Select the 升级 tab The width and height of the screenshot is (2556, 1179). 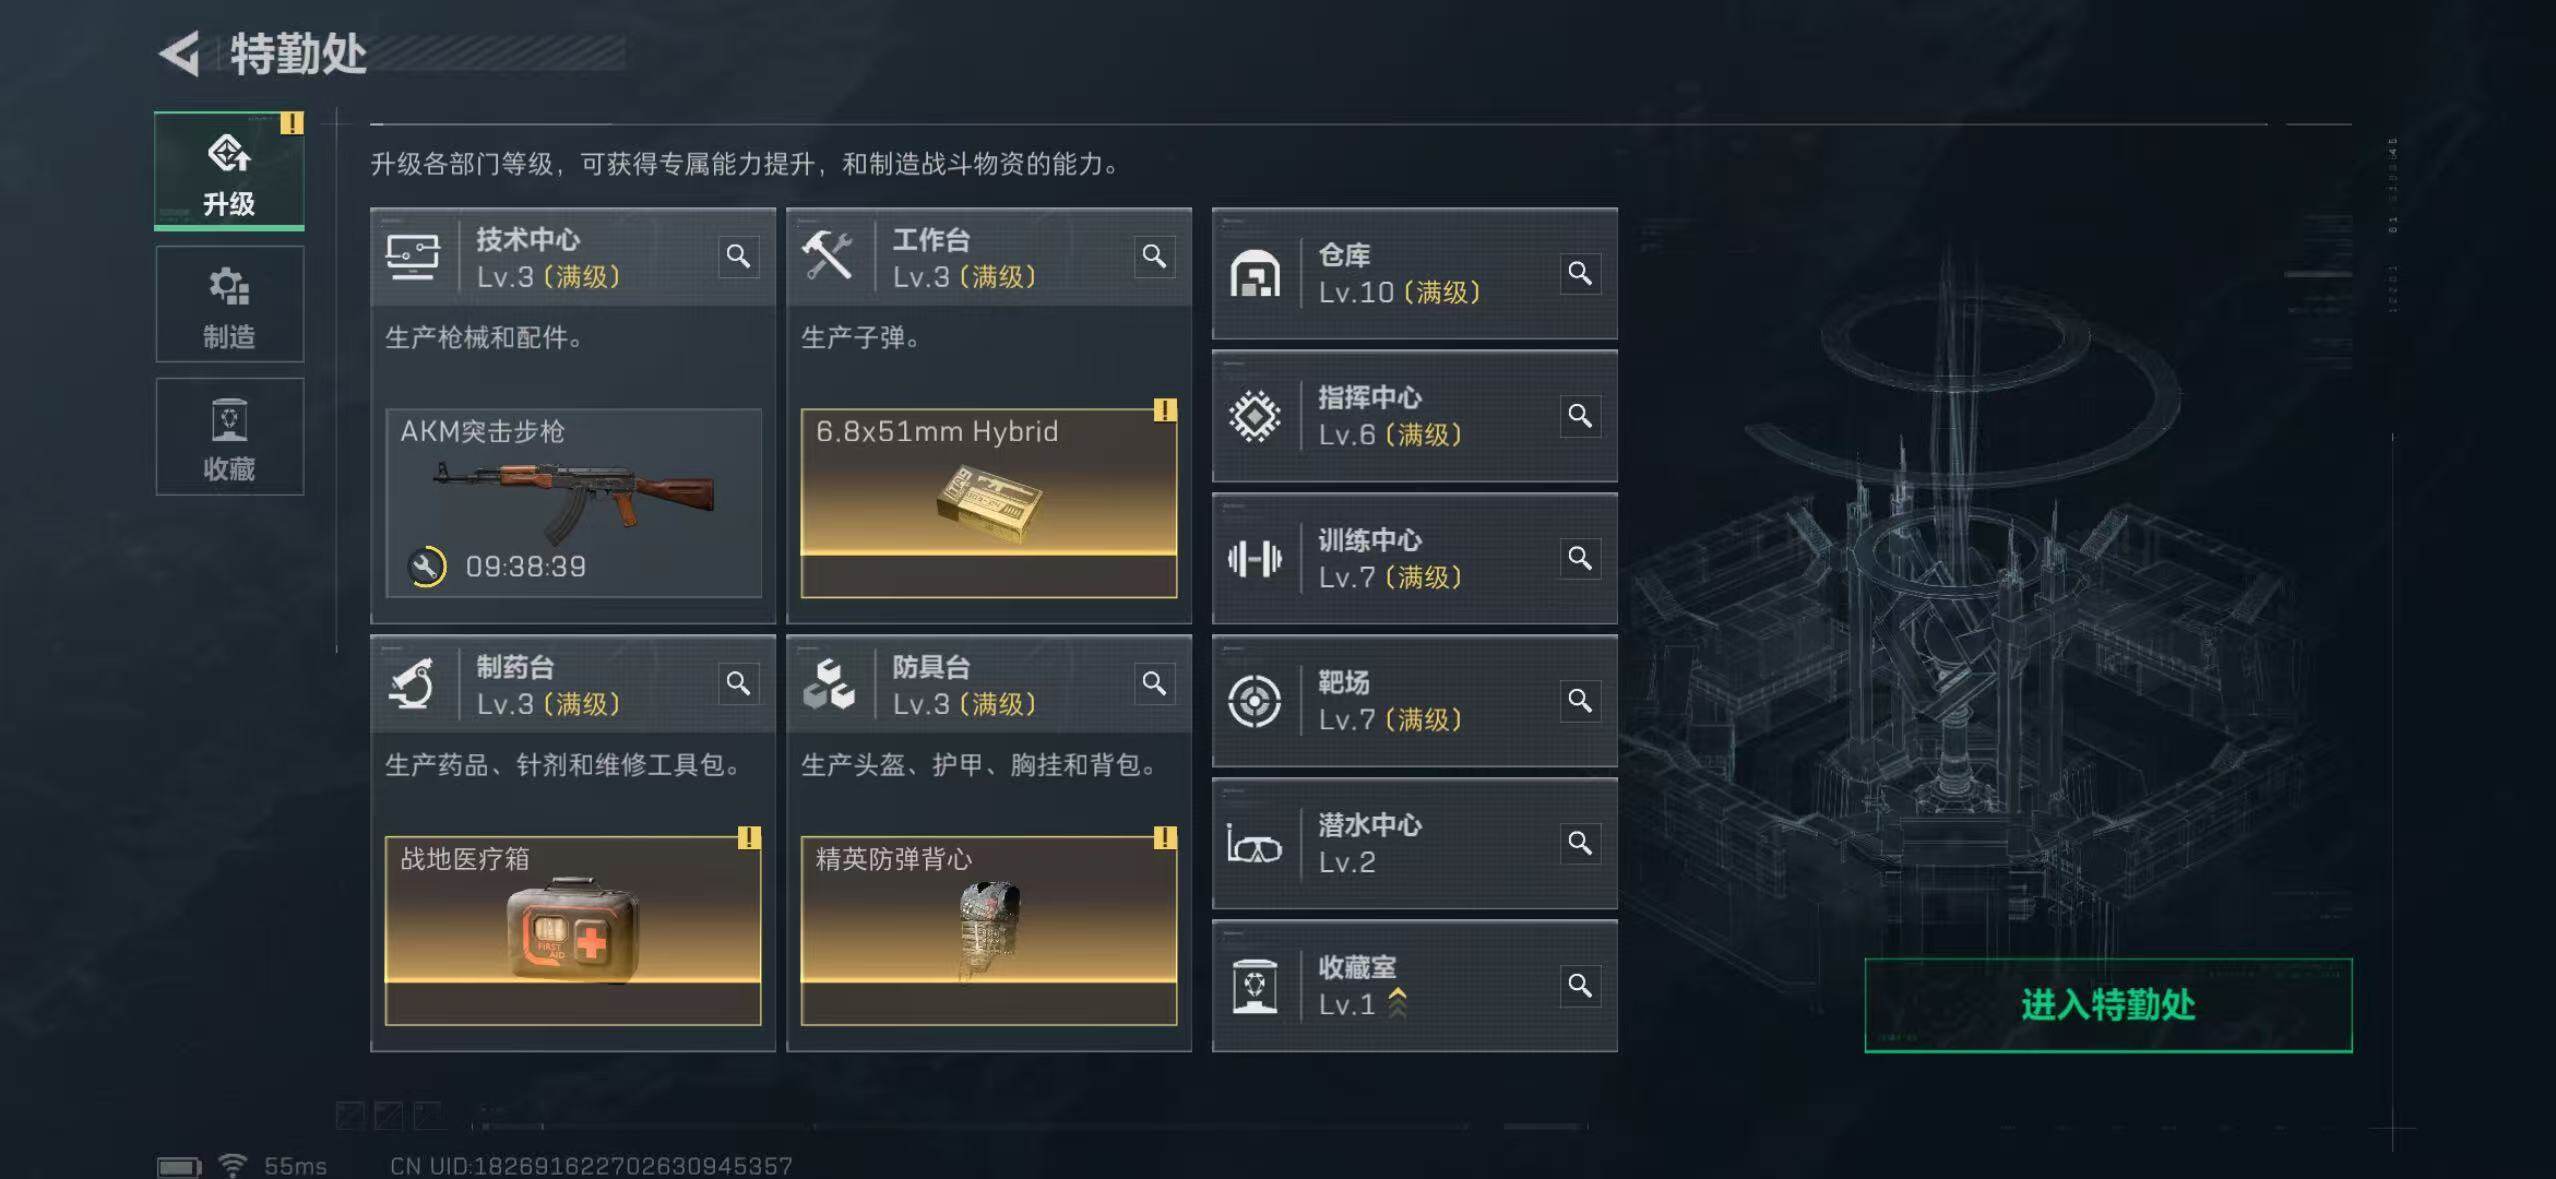(x=229, y=172)
